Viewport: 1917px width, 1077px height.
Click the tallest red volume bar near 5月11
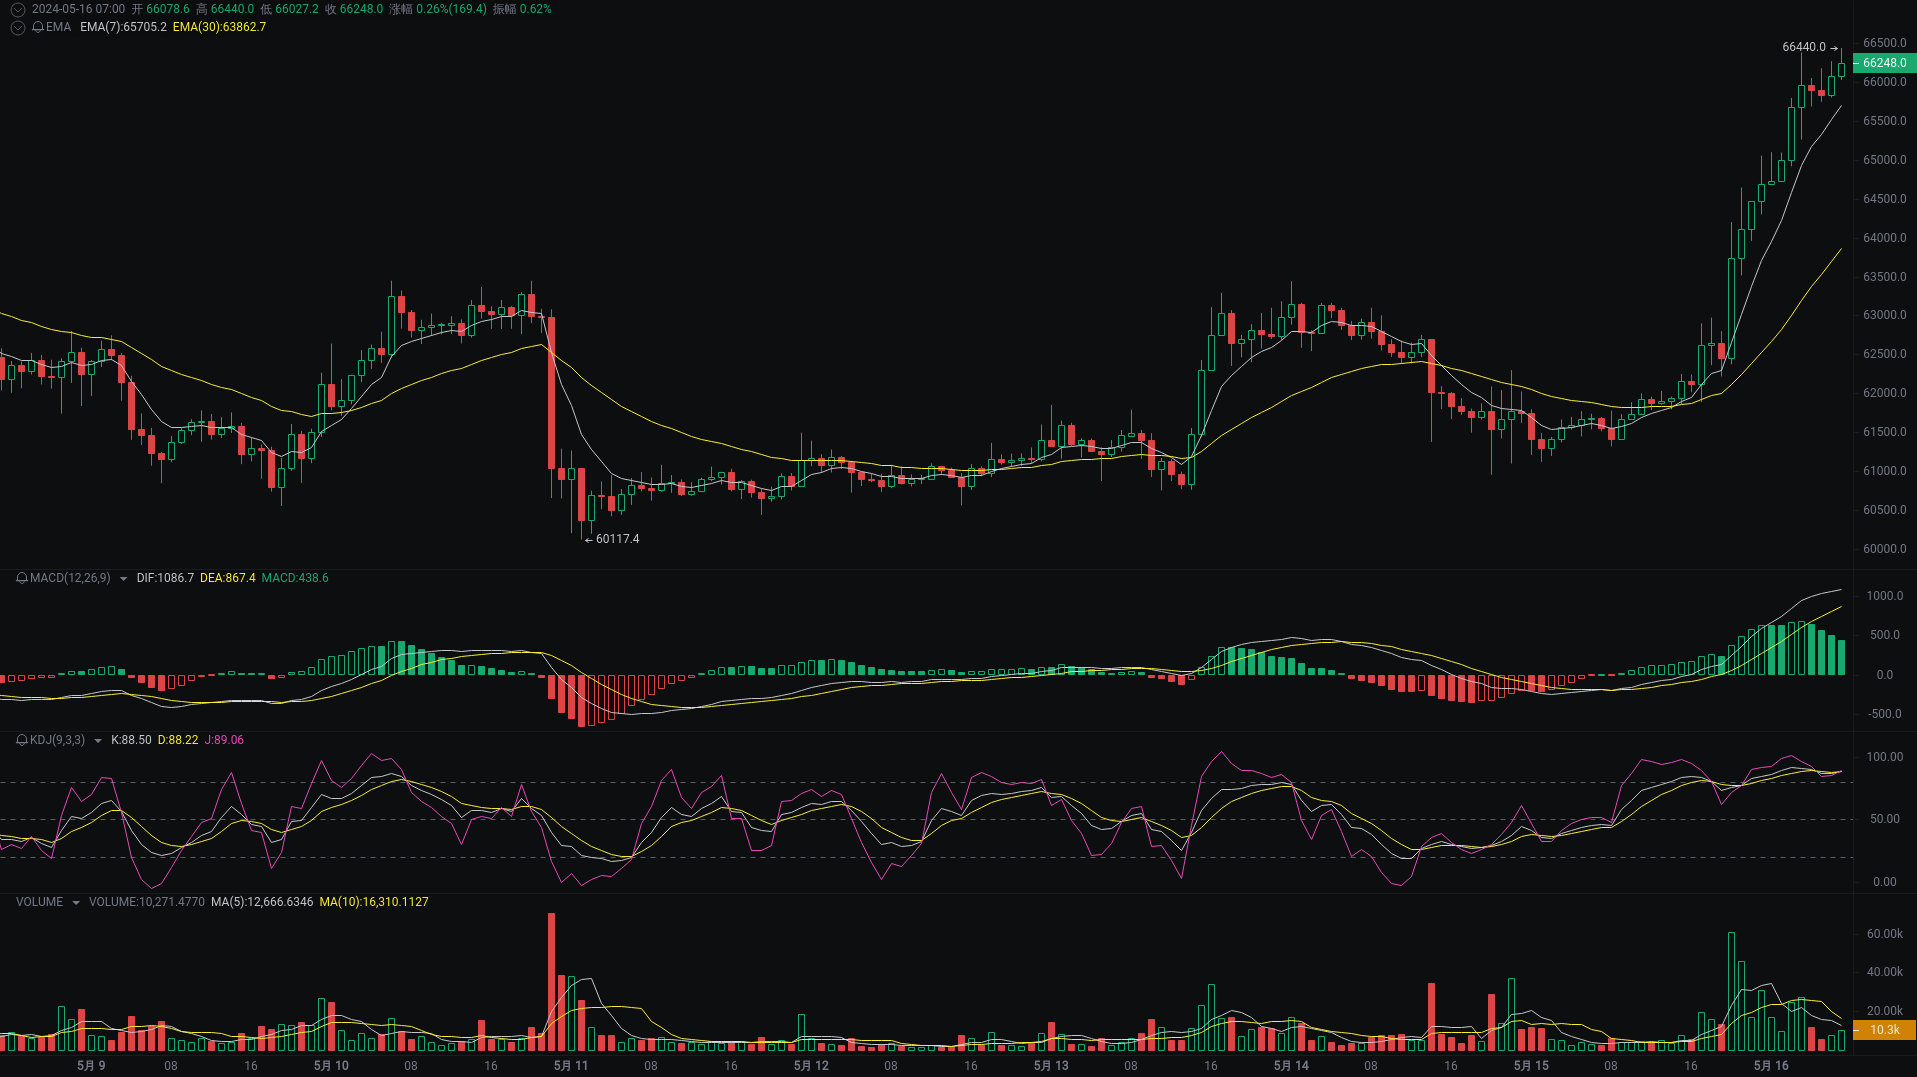click(551, 975)
